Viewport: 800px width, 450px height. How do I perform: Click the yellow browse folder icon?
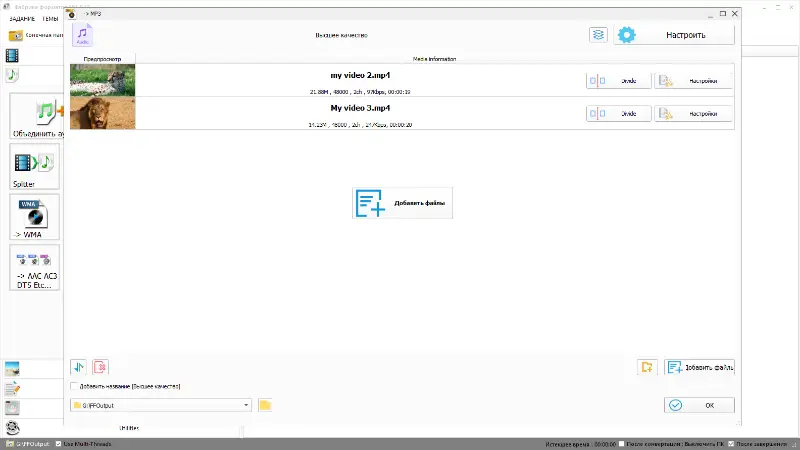pyautogui.click(x=265, y=405)
